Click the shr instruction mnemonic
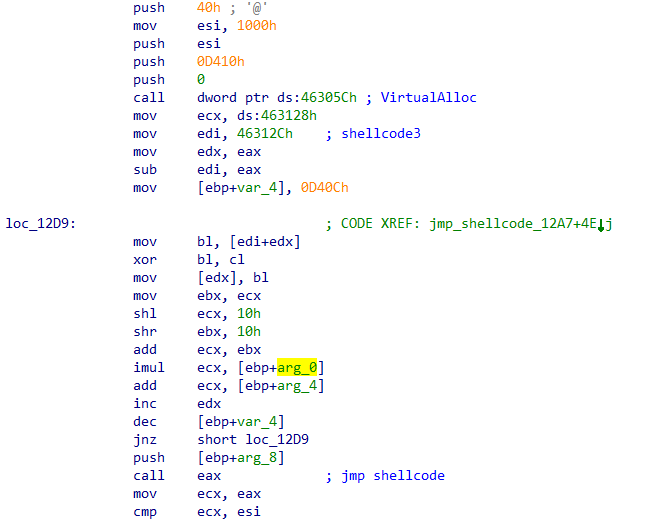The height and width of the screenshot is (522, 645). [145, 332]
